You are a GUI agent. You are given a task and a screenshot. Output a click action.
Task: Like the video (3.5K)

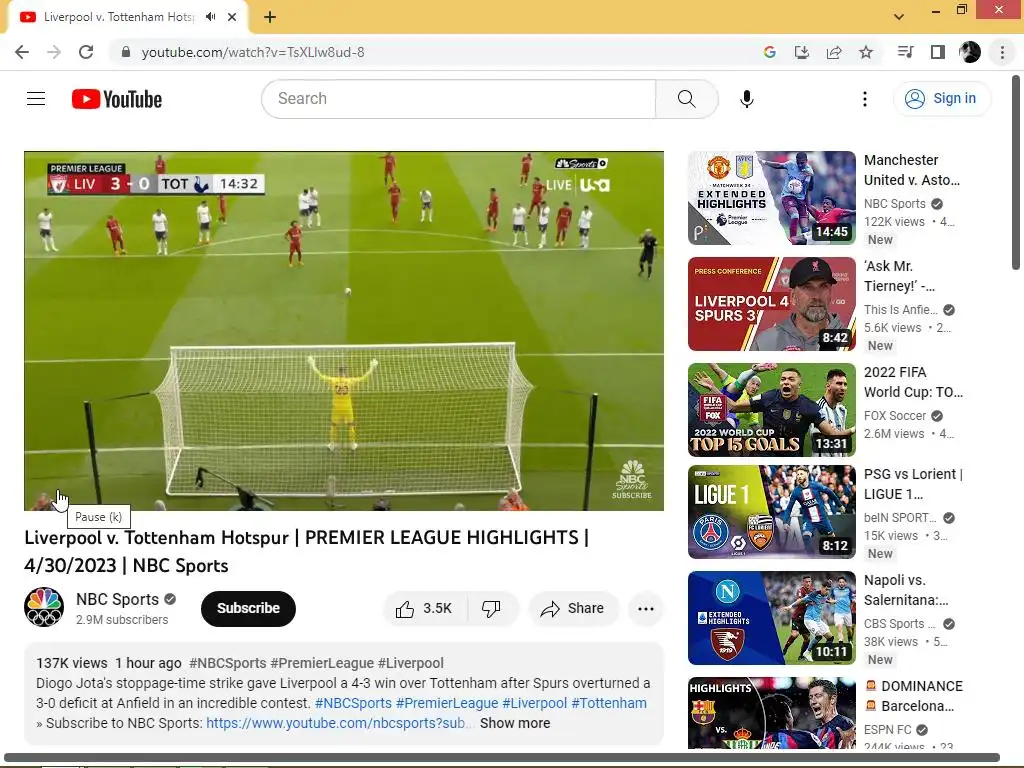[425, 609]
